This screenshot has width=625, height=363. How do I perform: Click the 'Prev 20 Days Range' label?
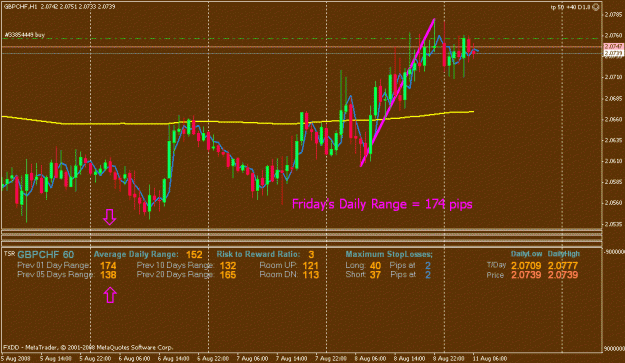click(x=175, y=275)
